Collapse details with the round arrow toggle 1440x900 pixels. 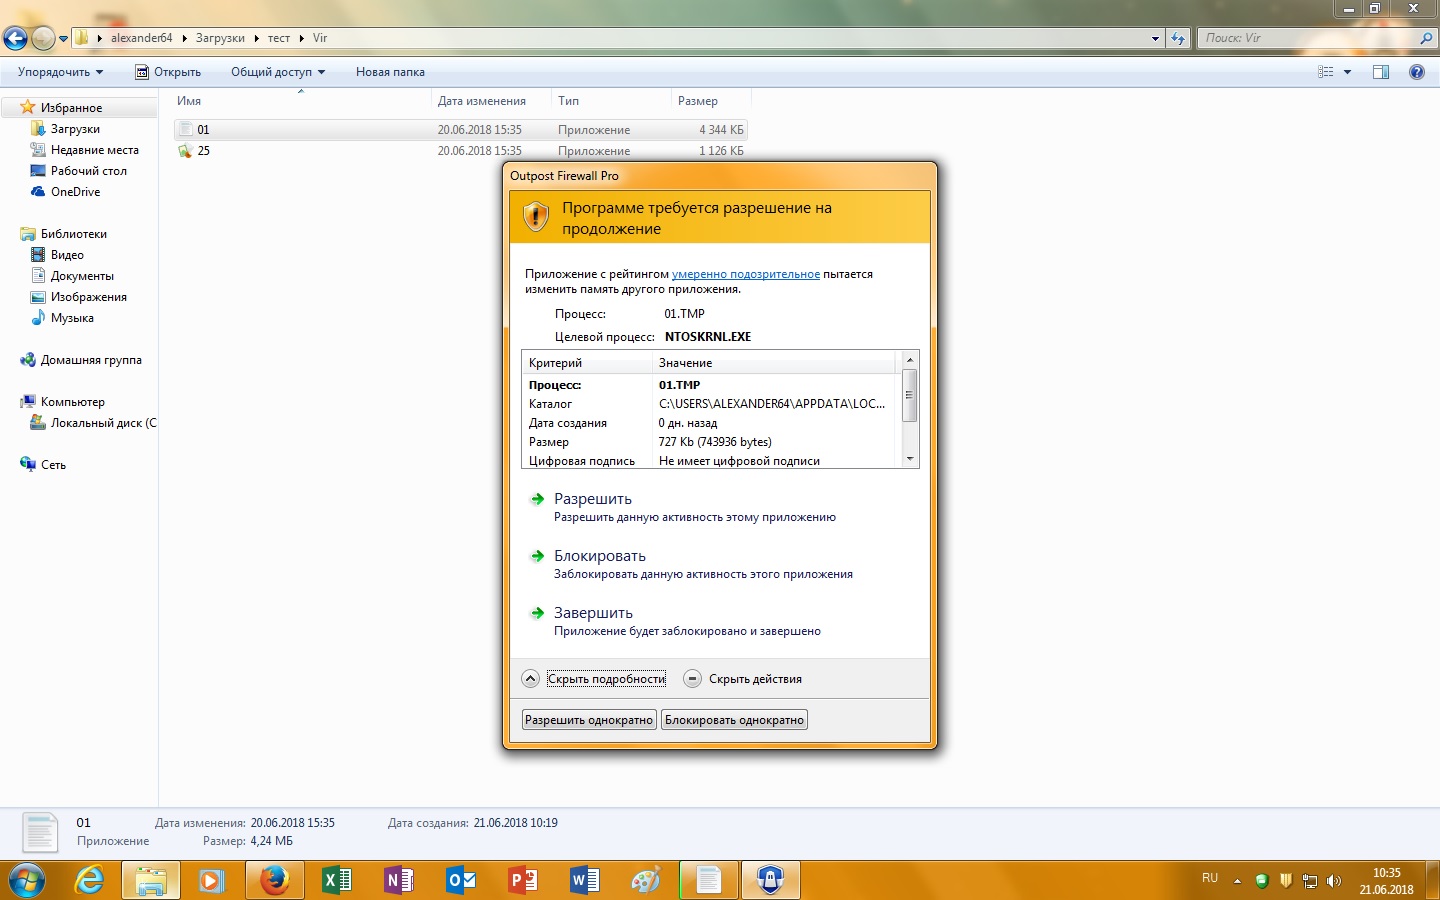pyautogui.click(x=531, y=679)
